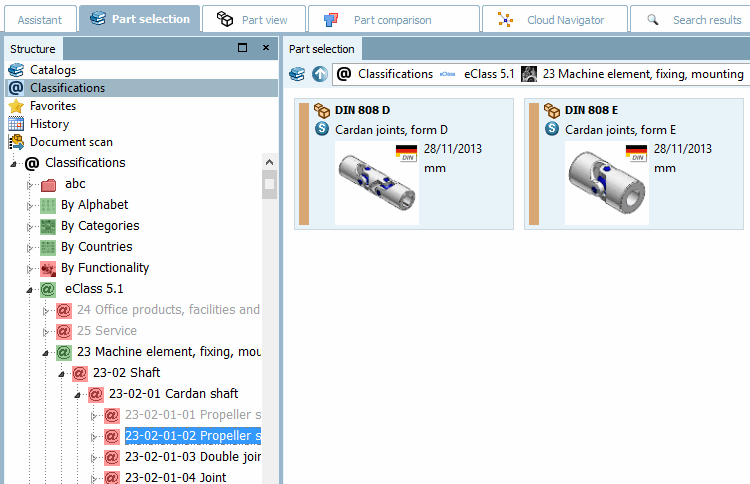Viewport: 750px width, 484px height.
Task: Expand the 23-02-01-03 Double joint node
Action: [94, 458]
